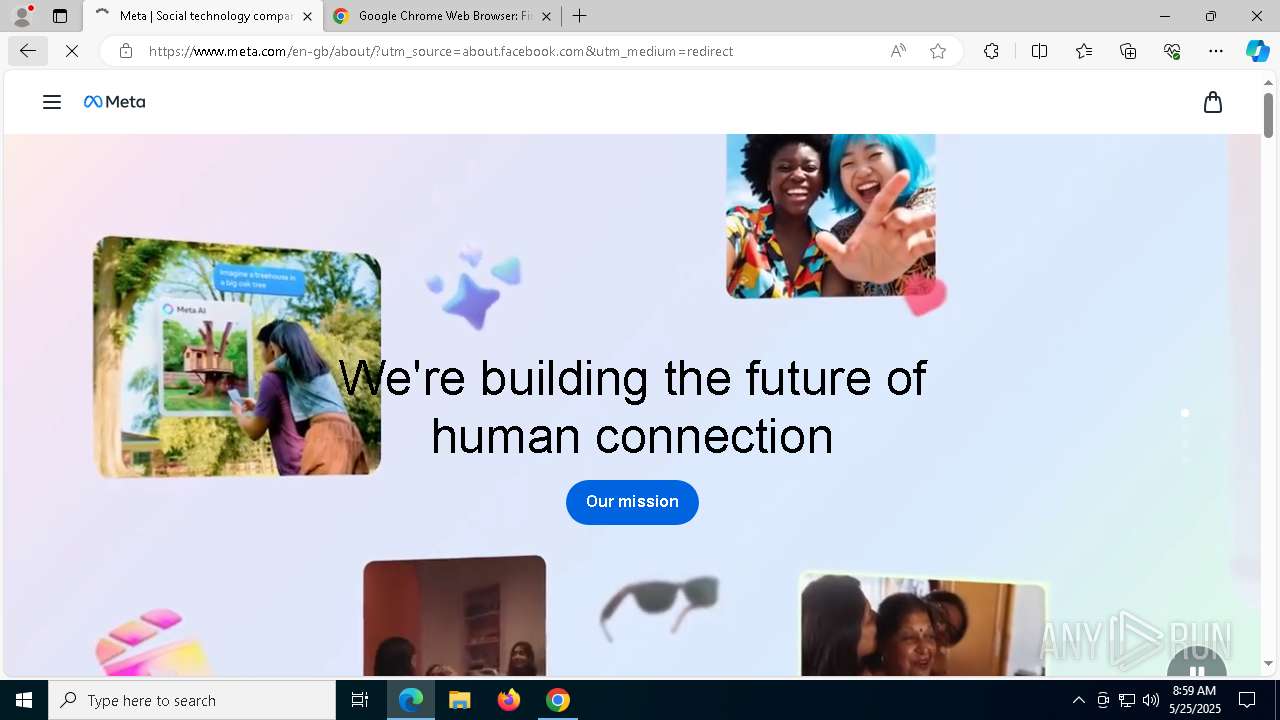Viewport: 1280px width, 720px height.
Task: Open the volume speaker icon
Action: (1150, 700)
